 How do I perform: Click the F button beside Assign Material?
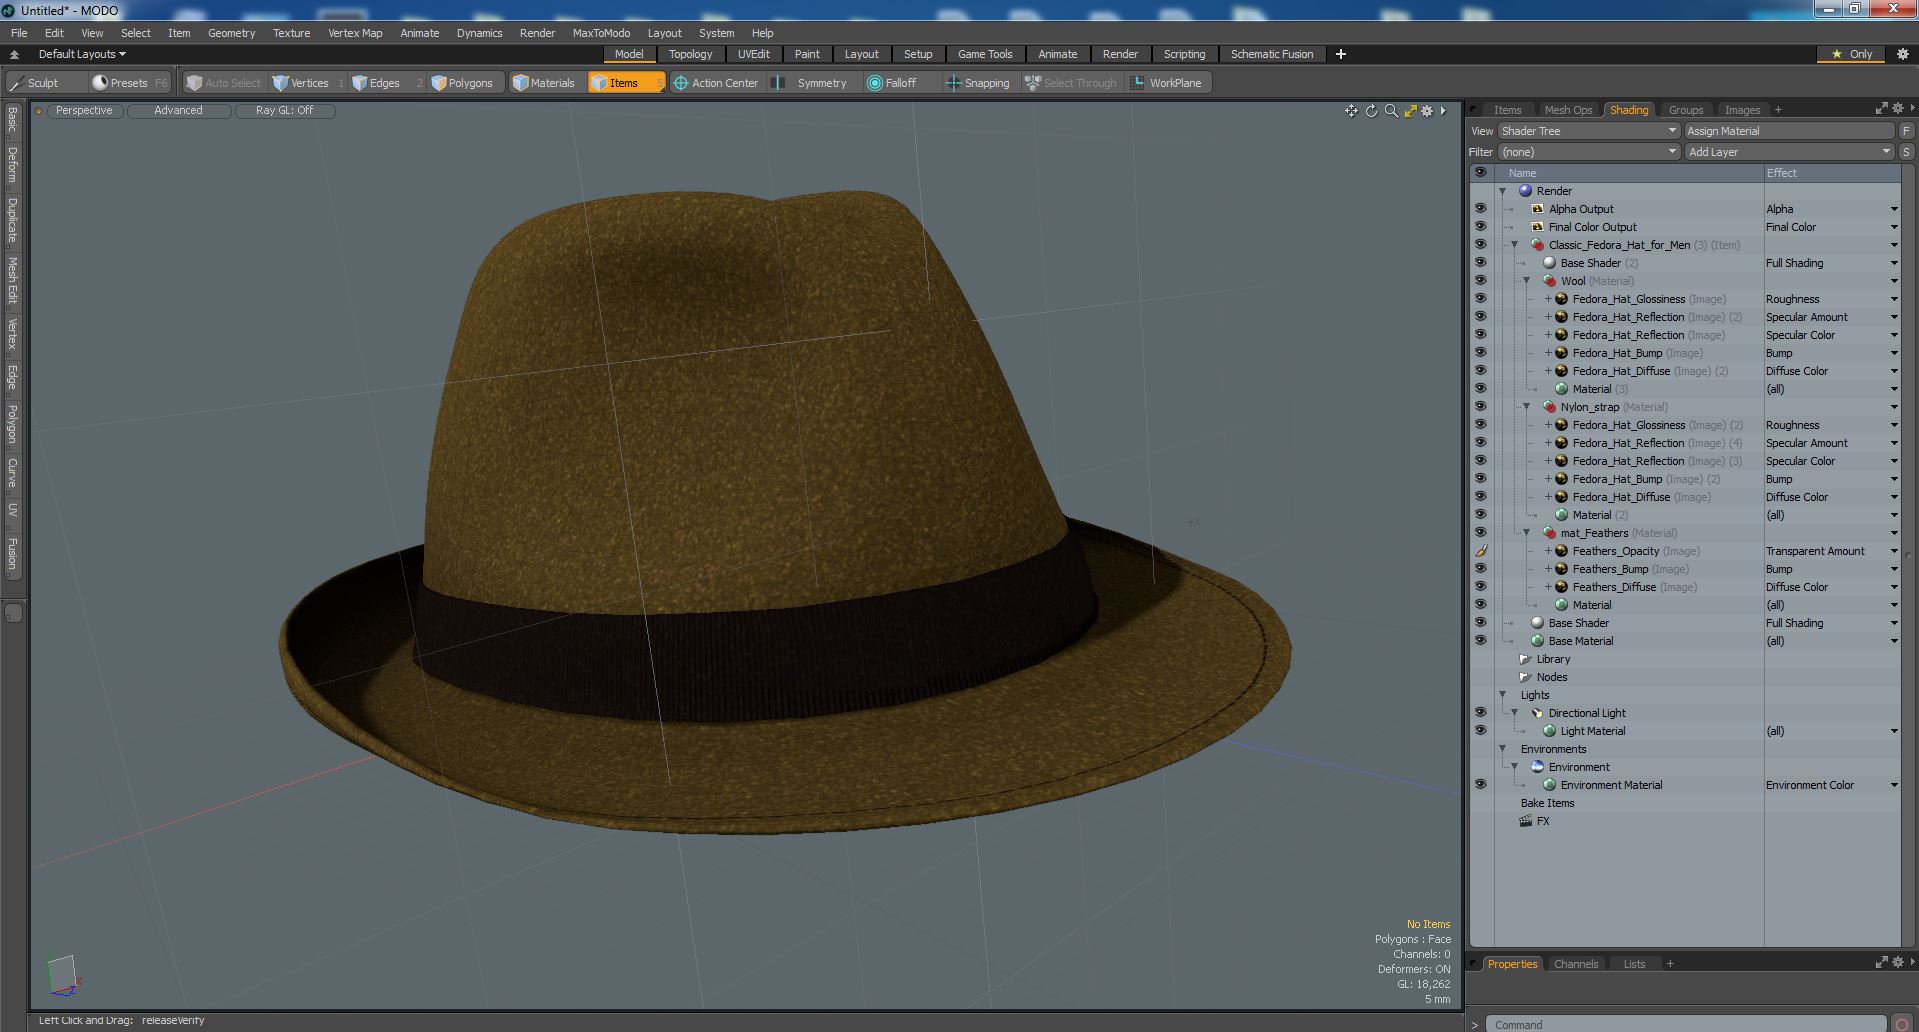[1906, 131]
